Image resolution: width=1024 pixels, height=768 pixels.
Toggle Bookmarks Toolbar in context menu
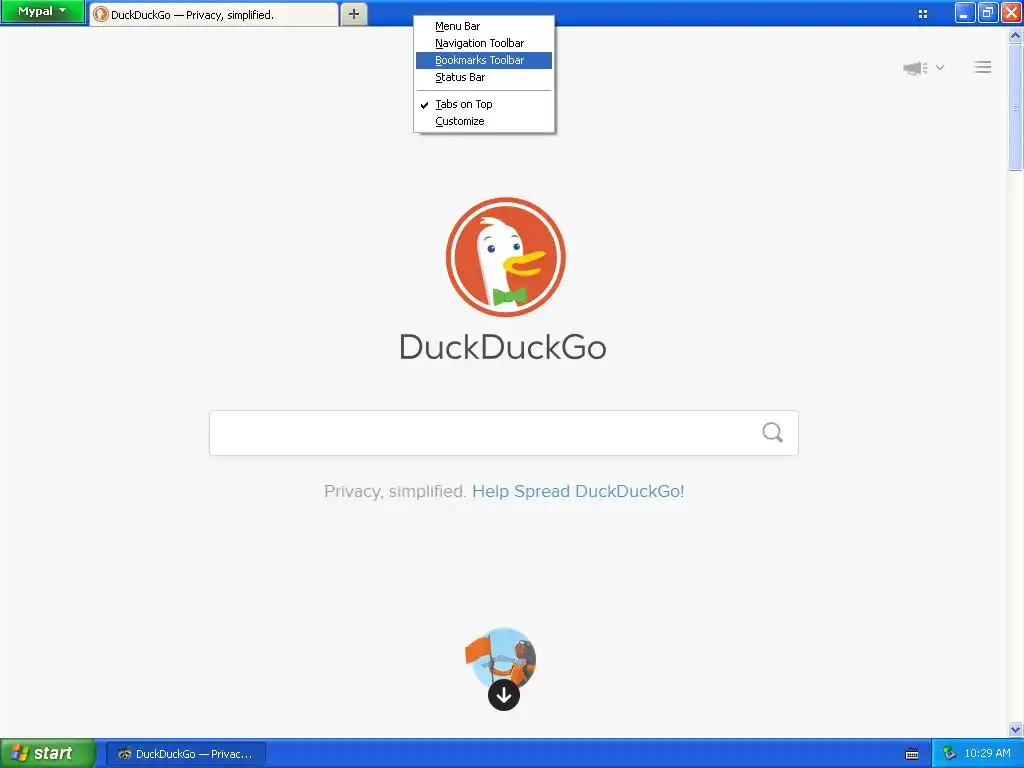[484, 60]
